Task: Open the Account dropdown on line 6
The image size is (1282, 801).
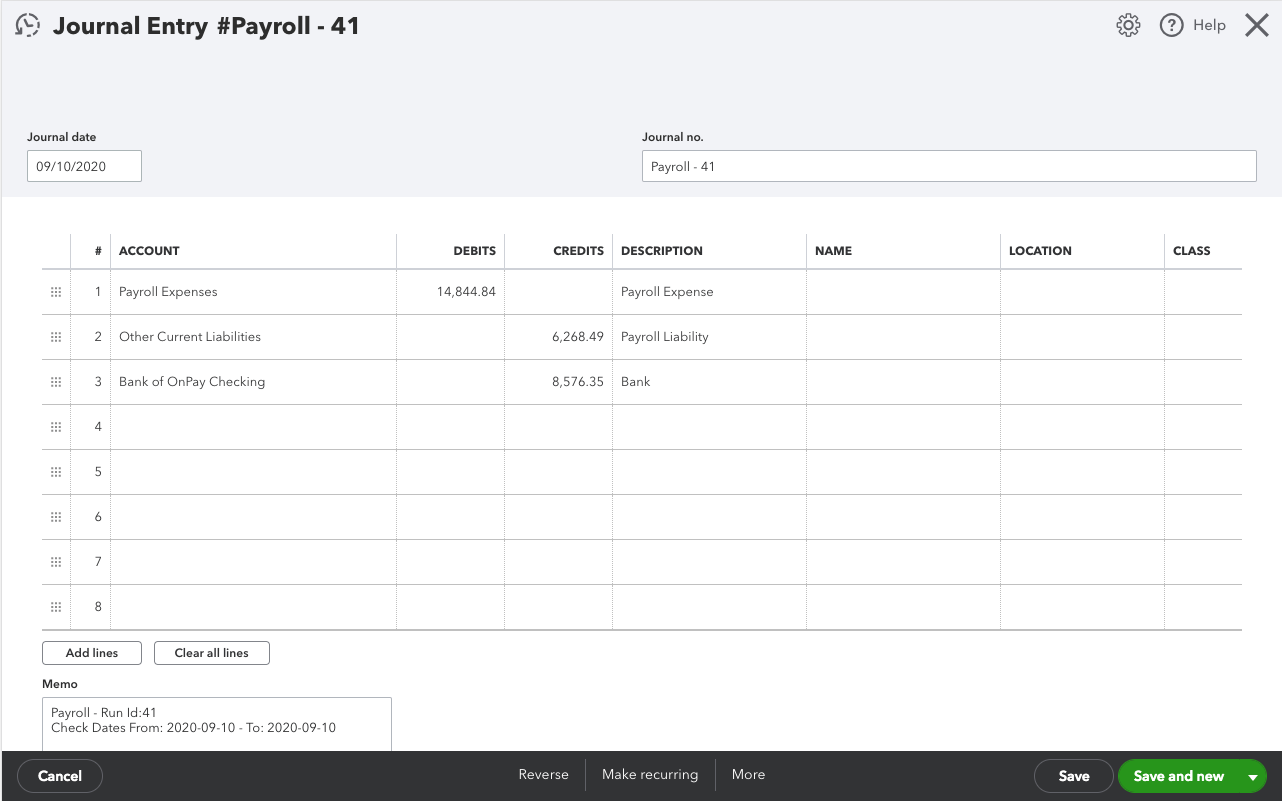Action: (253, 516)
